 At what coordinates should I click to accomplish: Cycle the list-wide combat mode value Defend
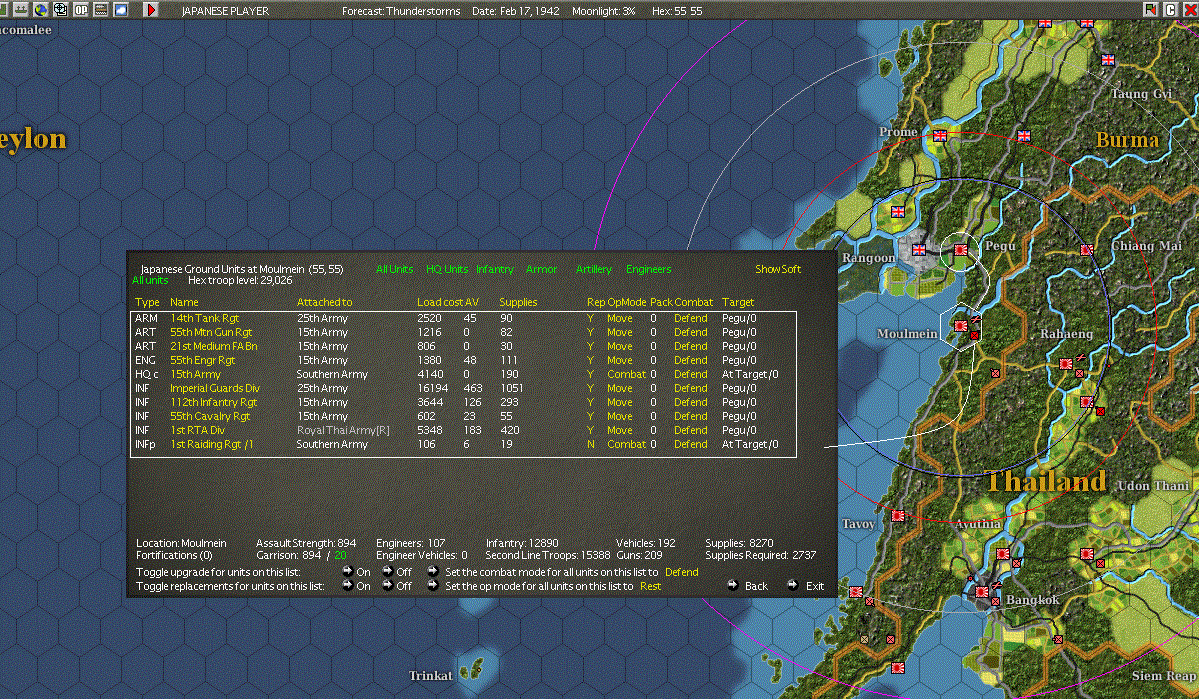(x=681, y=572)
